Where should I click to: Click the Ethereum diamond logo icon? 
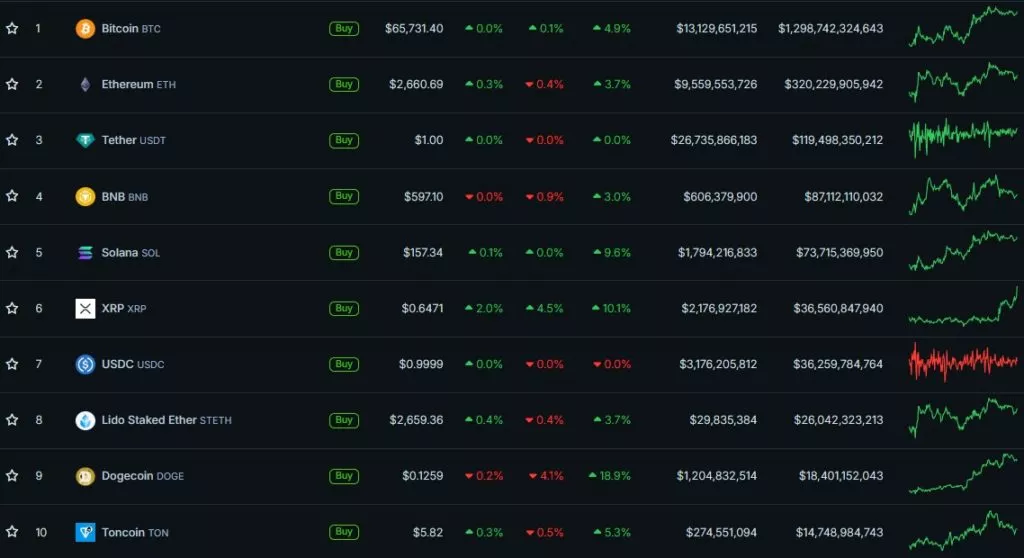pyautogui.click(x=85, y=85)
